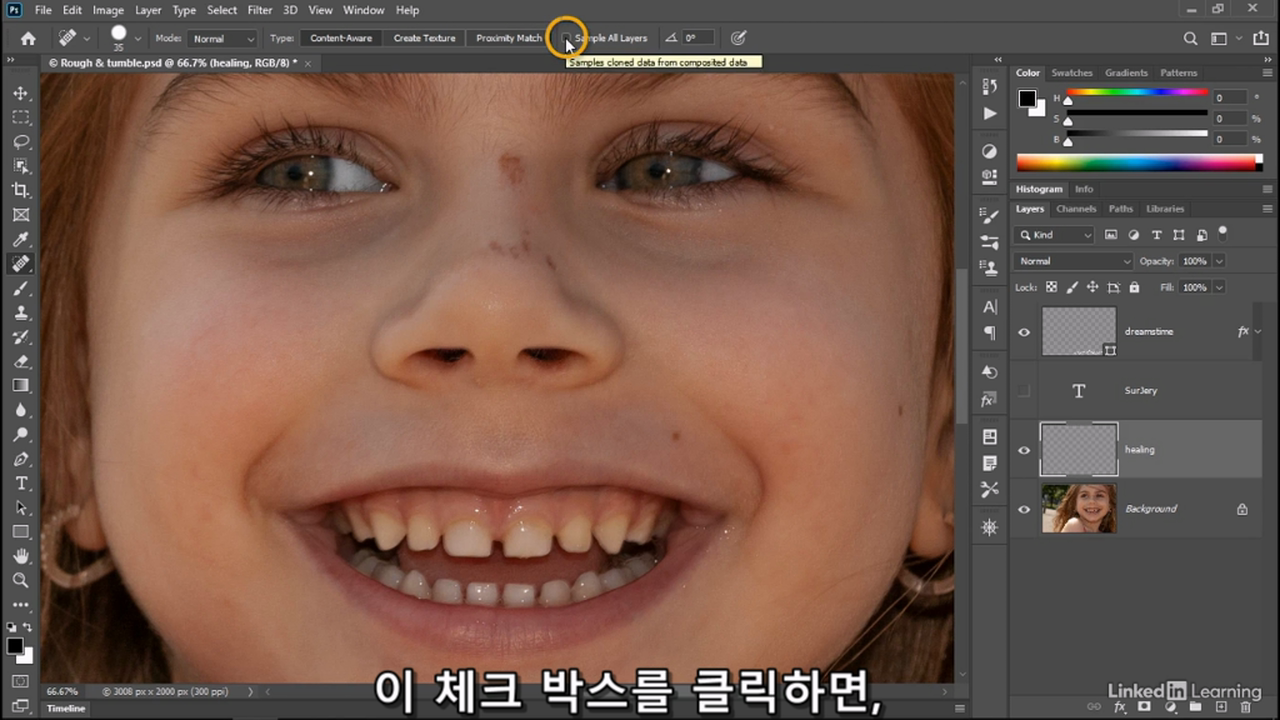Open the healing Mode dropdown
1280x720 pixels.
pos(224,38)
